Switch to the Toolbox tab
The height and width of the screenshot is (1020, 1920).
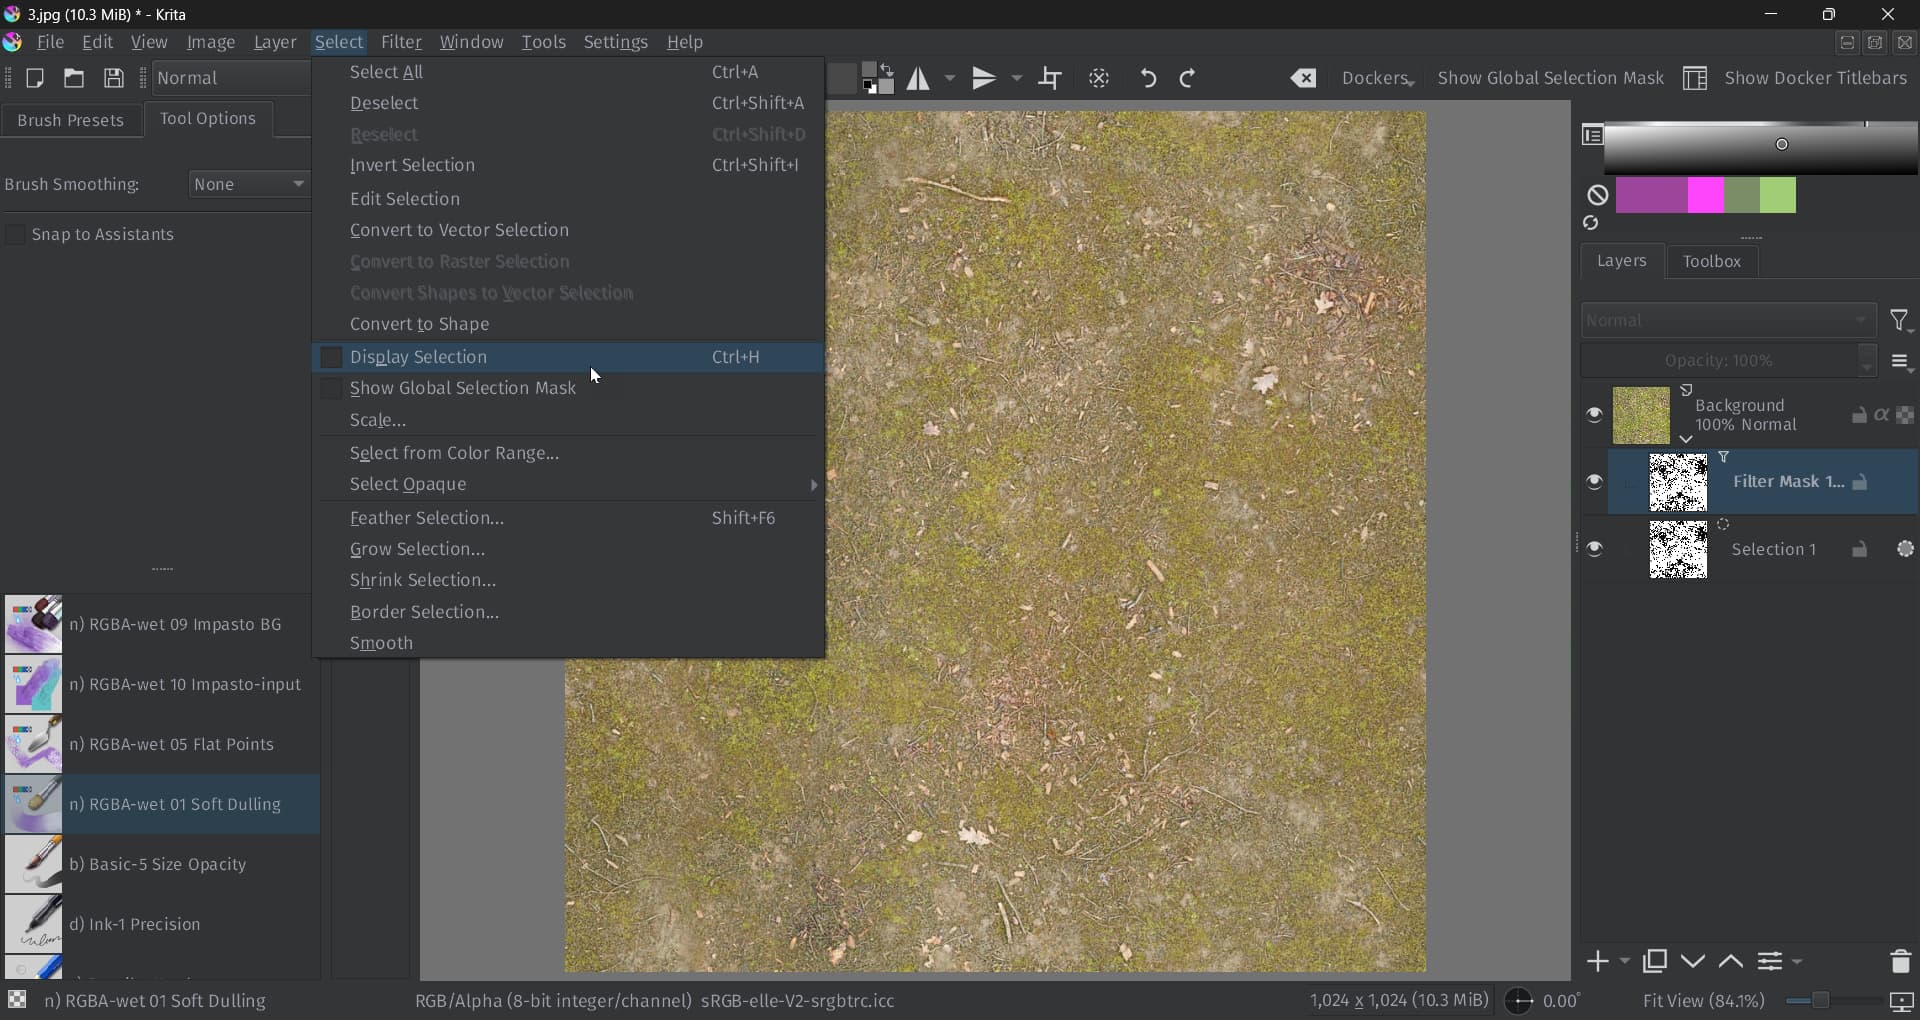[x=1711, y=261]
